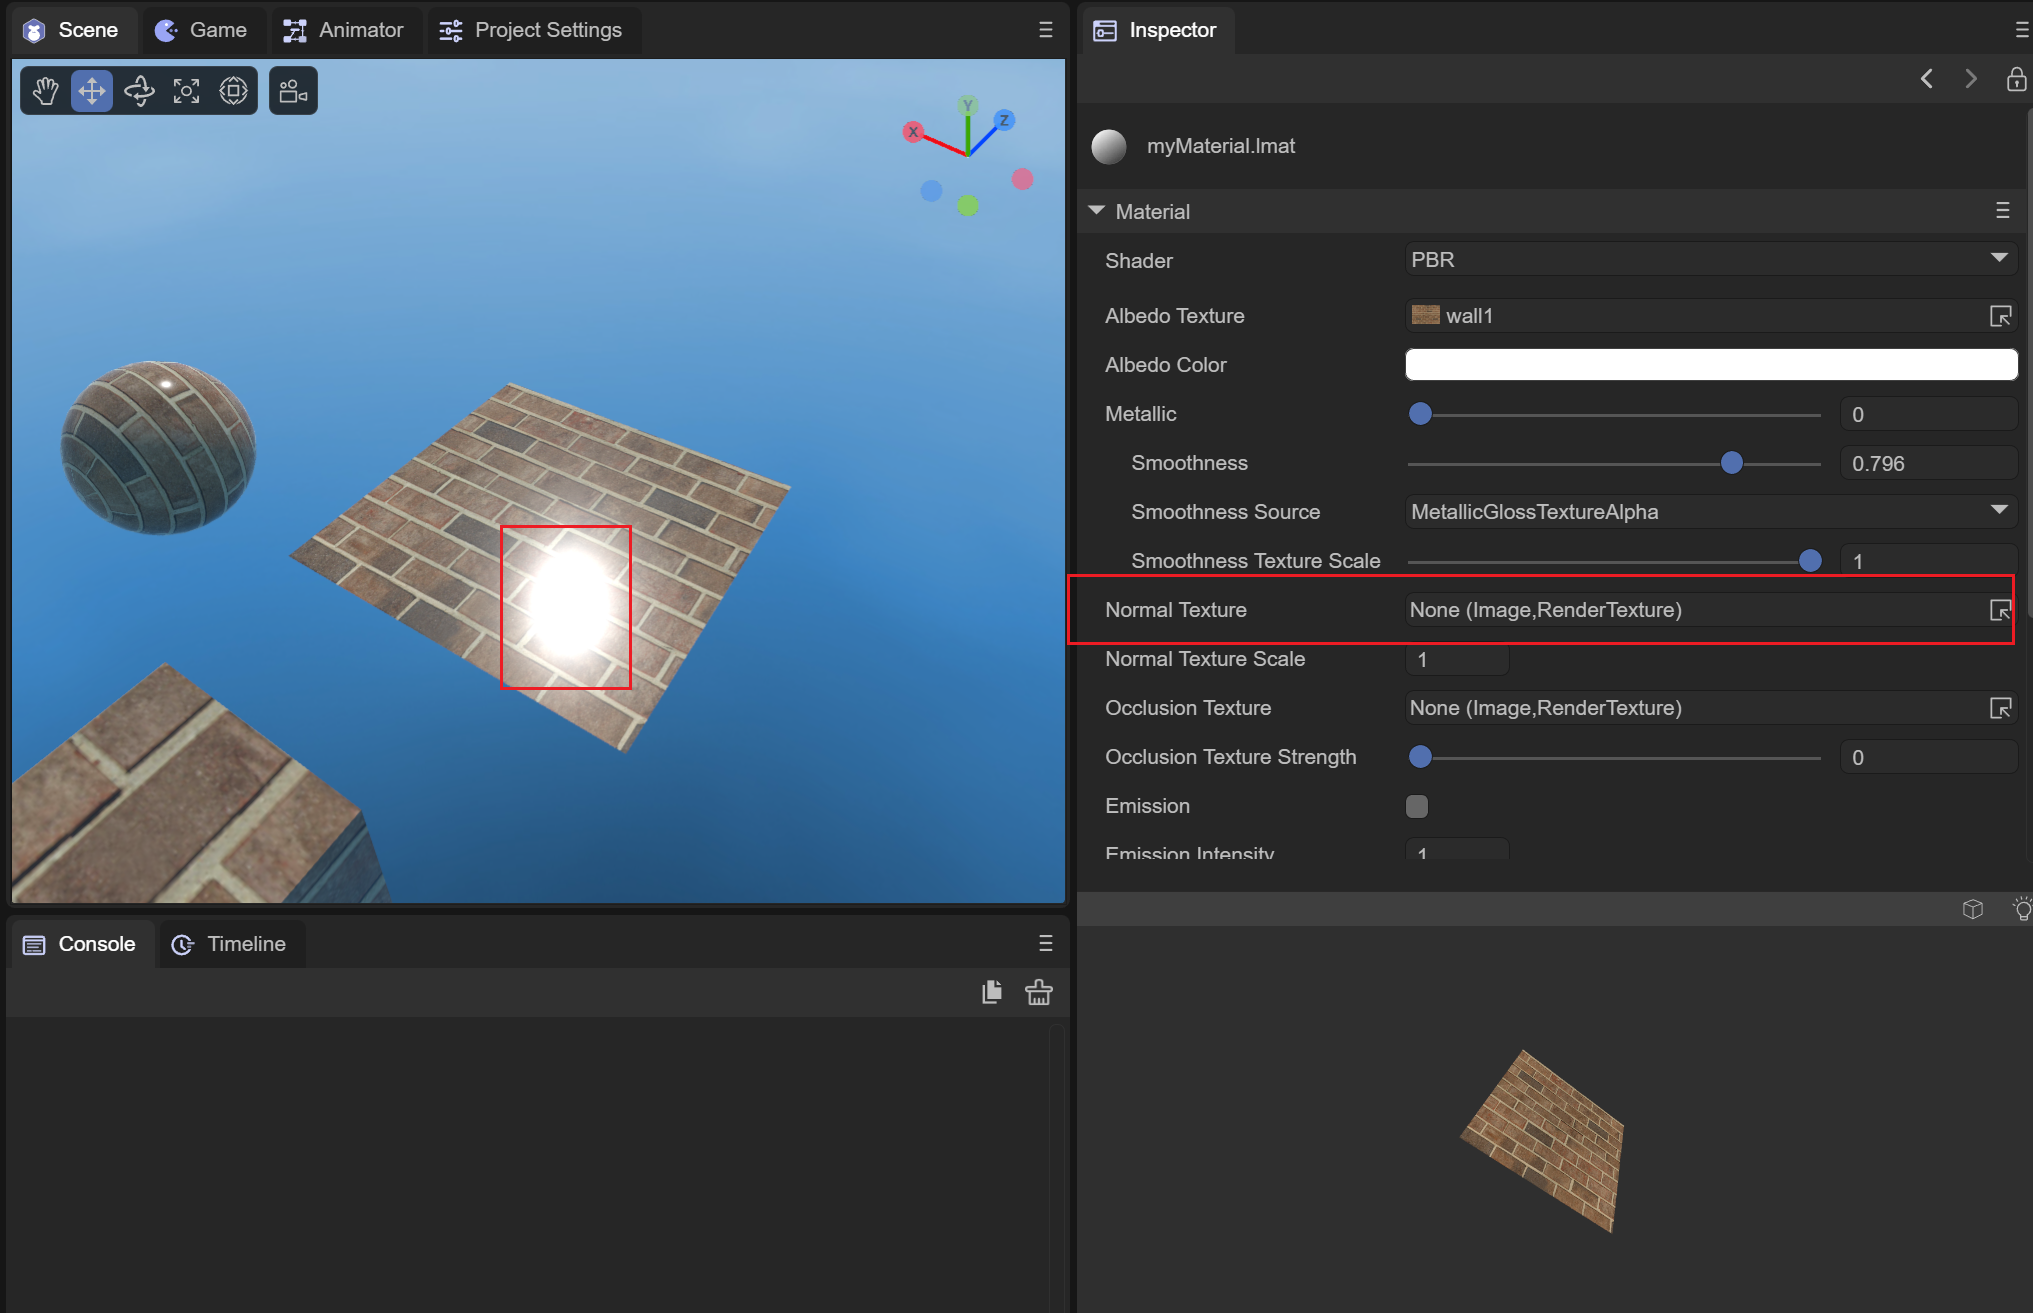Select the Scale tool
The height and width of the screenshot is (1313, 2033).
[186, 91]
